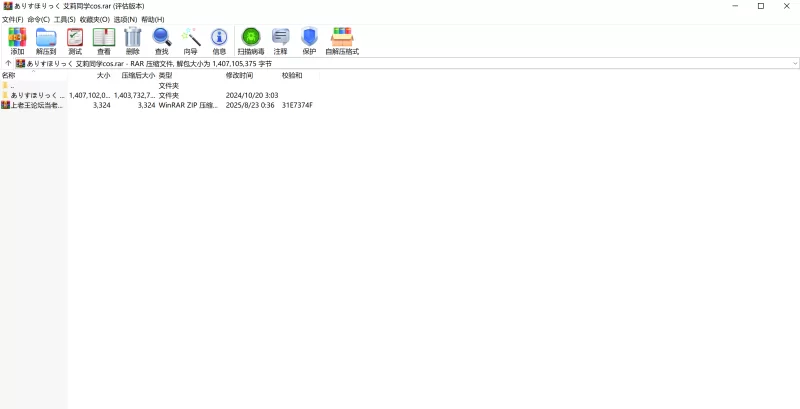
Task: Click the checksum value 31E7374F
Action: [x=297, y=105]
